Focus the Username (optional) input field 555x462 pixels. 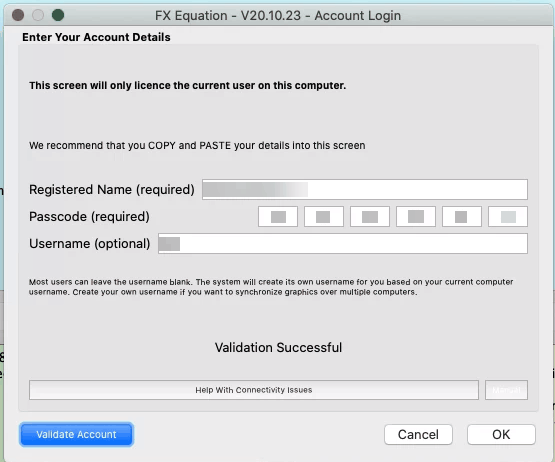pyautogui.click(x=343, y=244)
